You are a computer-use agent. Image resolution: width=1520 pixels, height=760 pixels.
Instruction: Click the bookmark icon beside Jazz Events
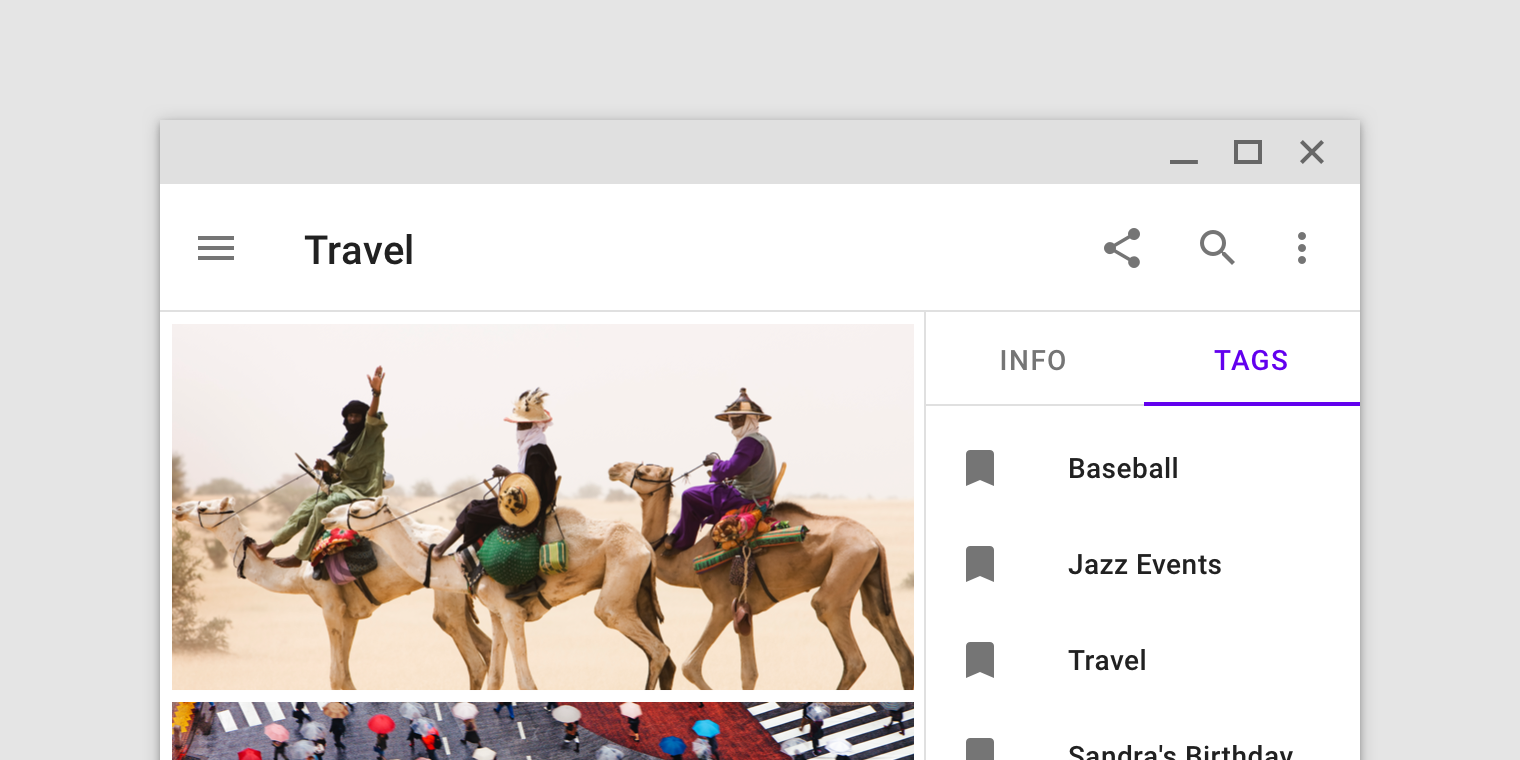pos(980,564)
